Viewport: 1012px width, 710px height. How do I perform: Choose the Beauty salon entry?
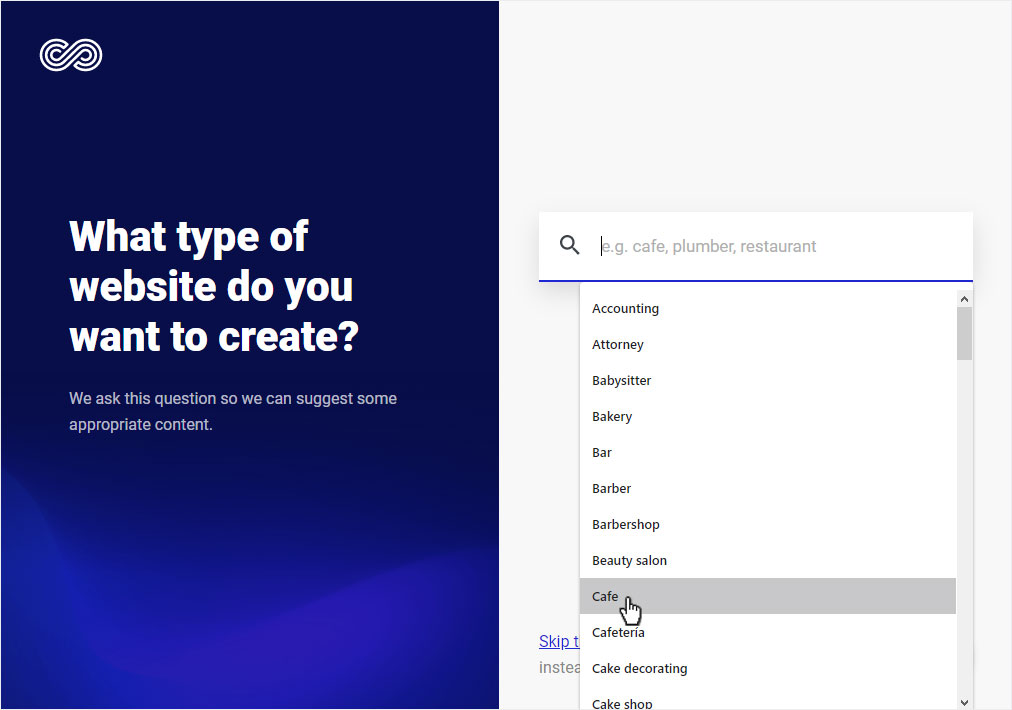(x=767, y=561)
